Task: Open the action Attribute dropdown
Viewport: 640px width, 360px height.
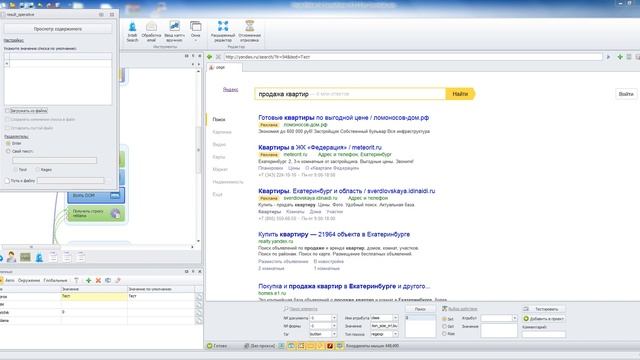Action: pos(514,318)
